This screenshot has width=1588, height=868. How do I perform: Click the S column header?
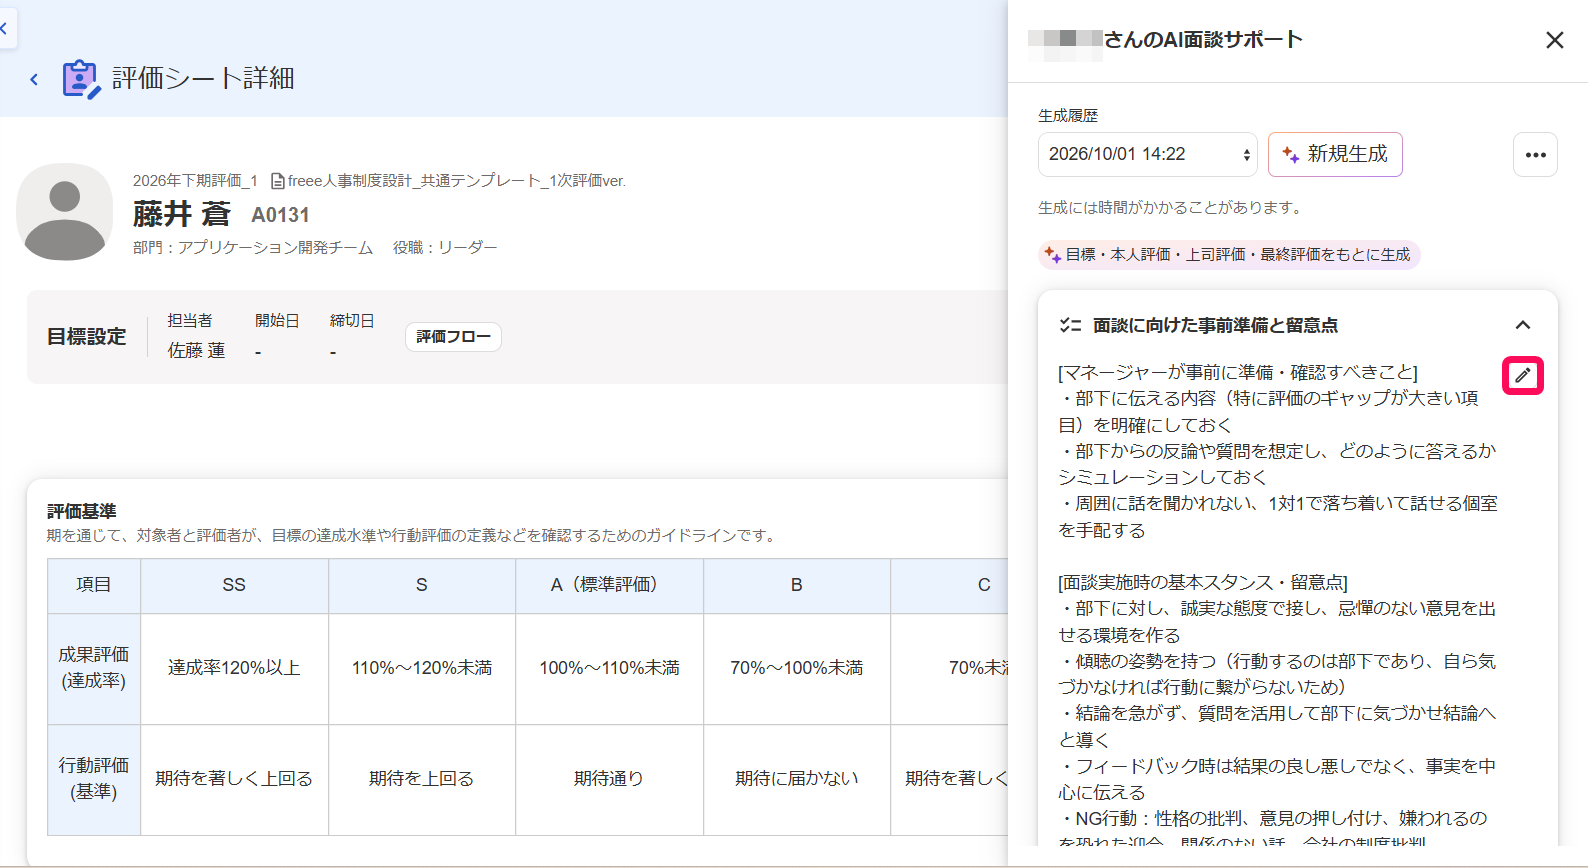tap(422, 585)
